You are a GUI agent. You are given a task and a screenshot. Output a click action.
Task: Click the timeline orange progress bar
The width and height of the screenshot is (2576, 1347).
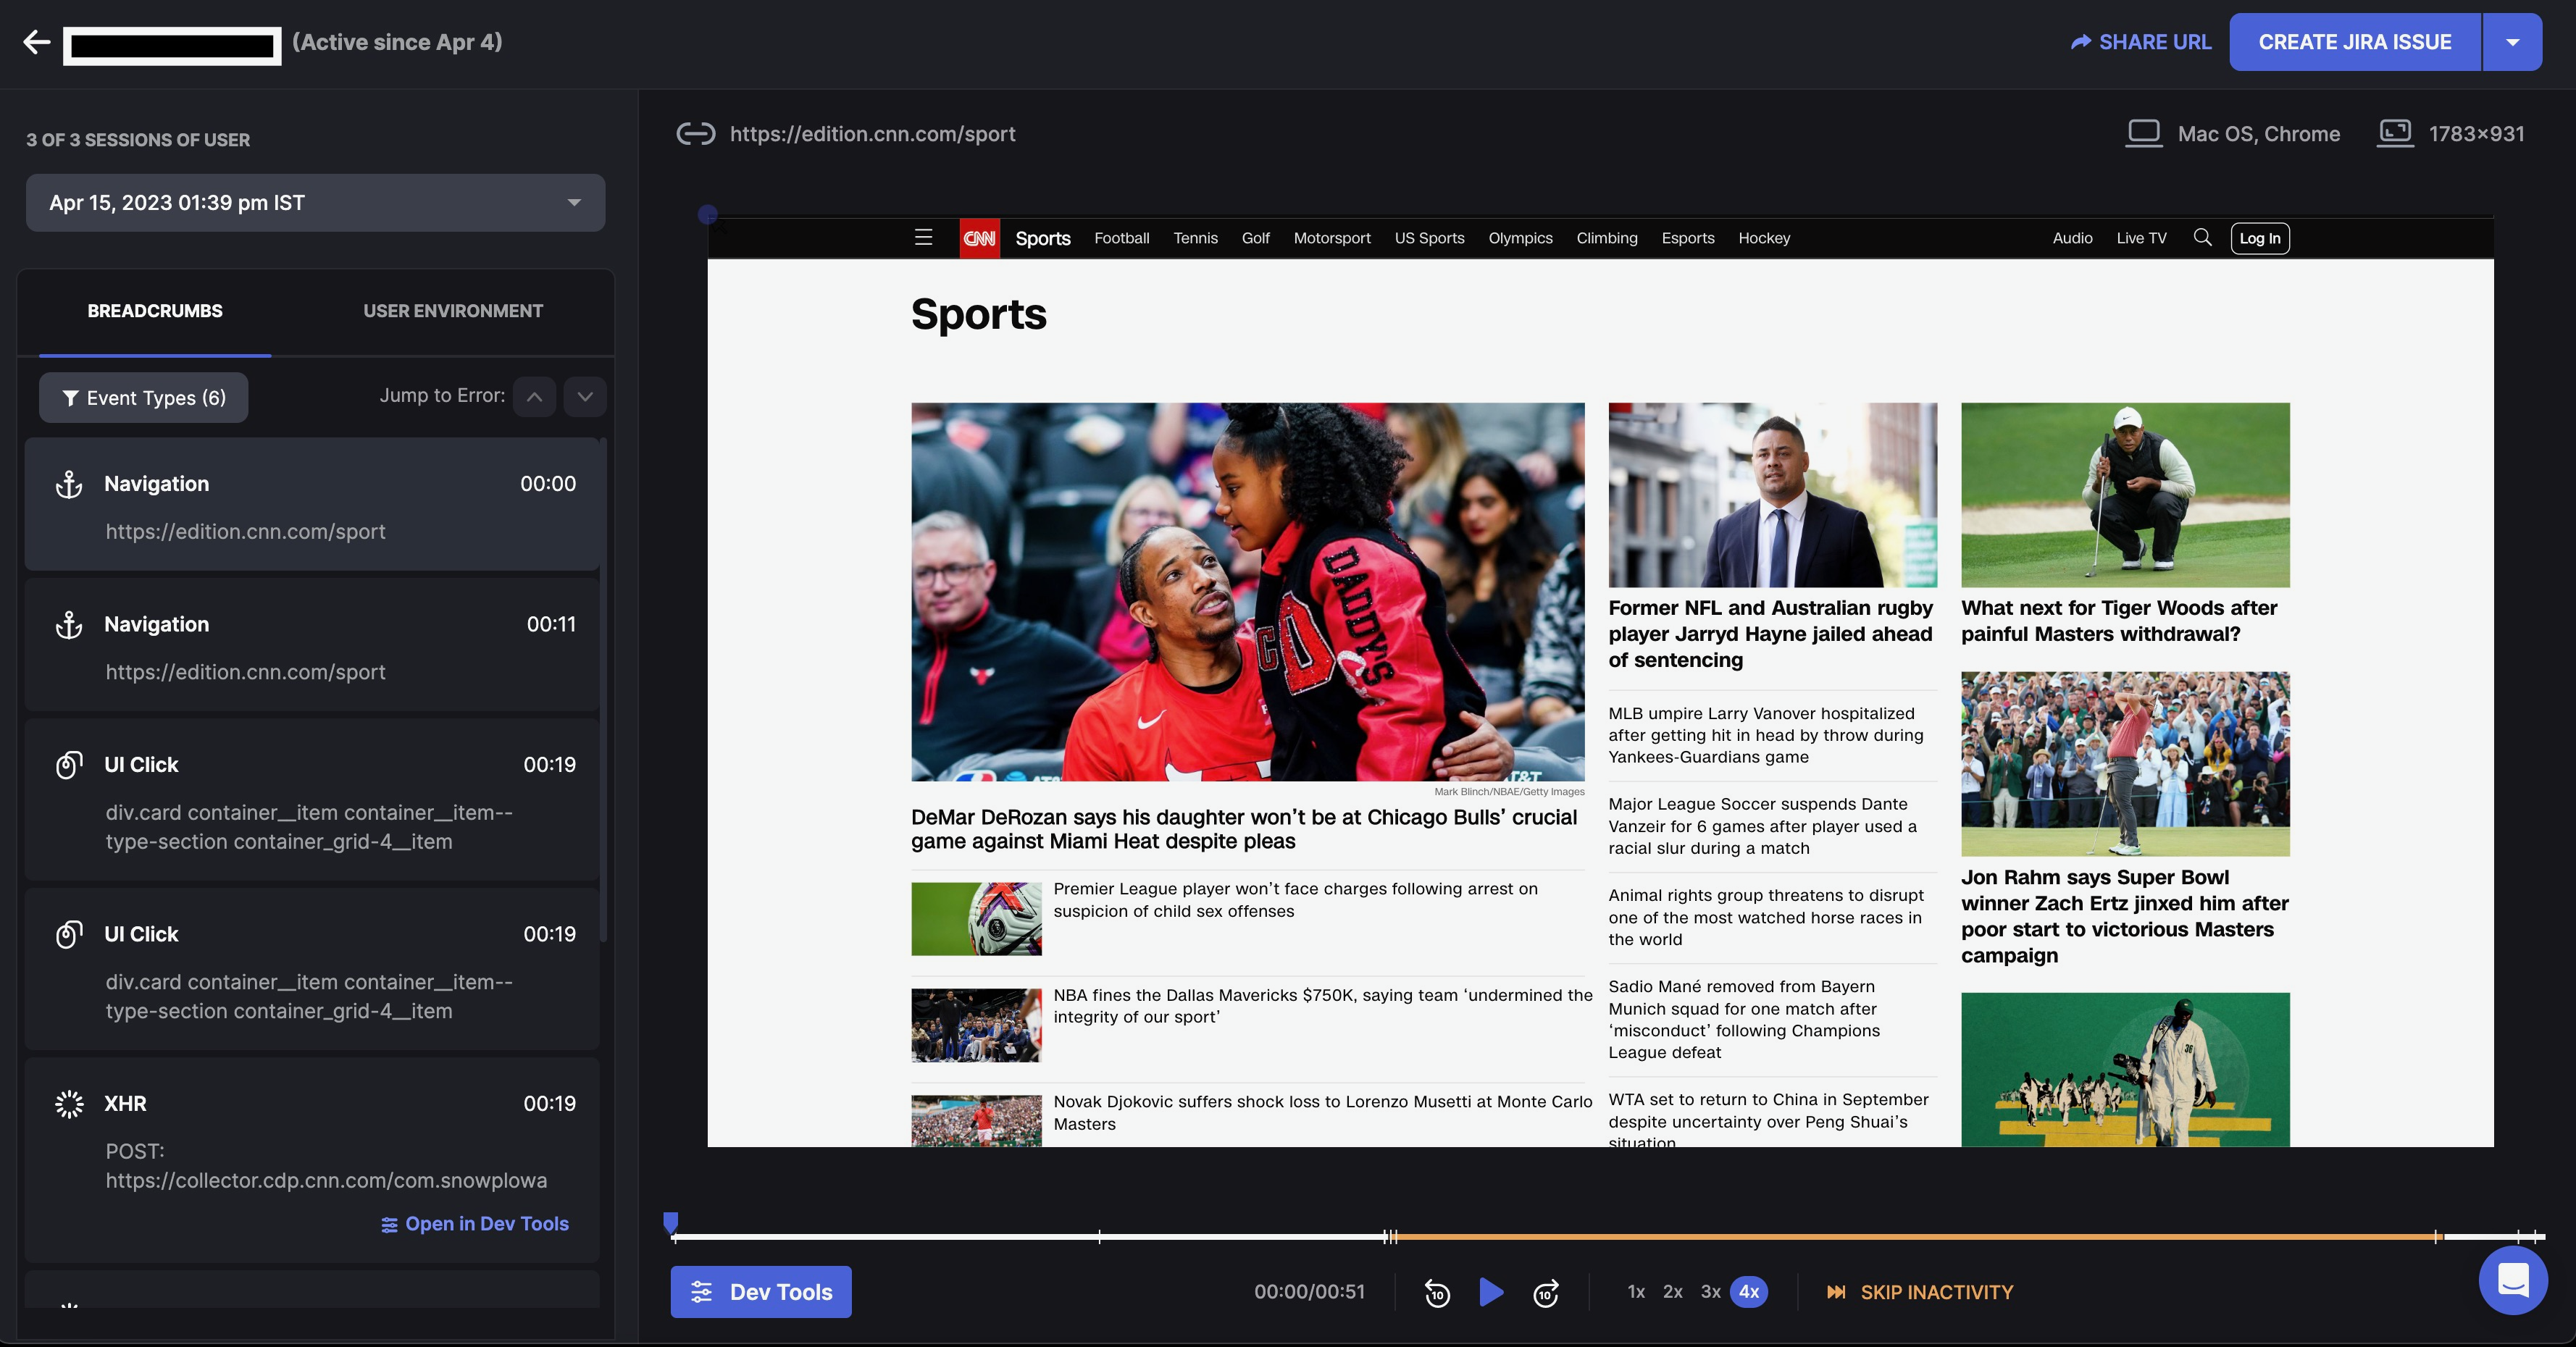(1900, 1237)
